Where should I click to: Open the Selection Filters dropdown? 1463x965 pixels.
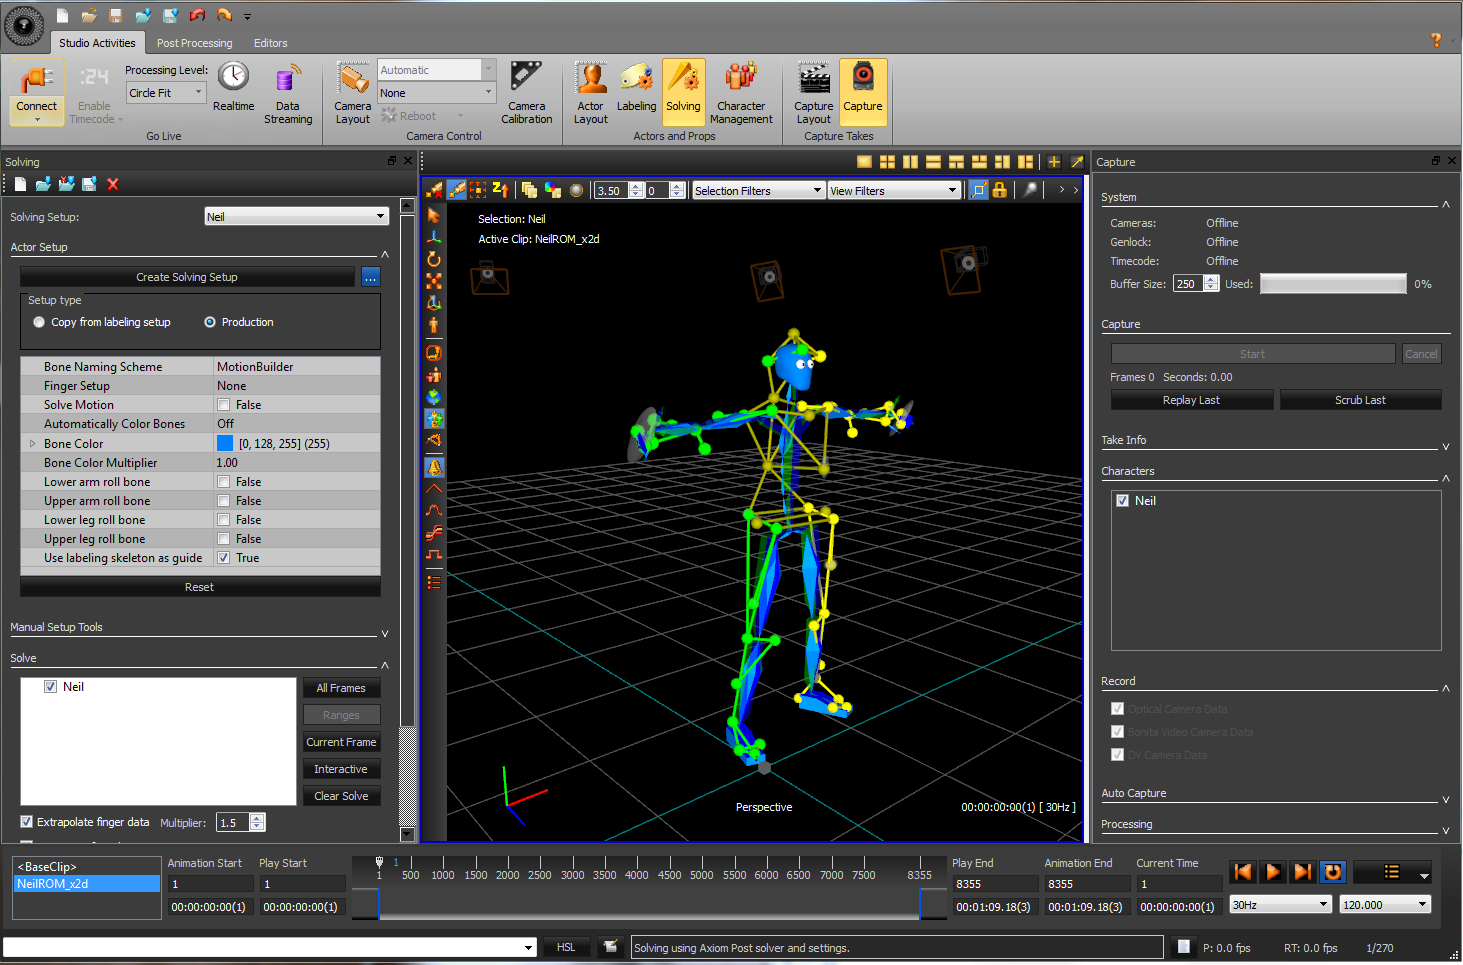758,191
